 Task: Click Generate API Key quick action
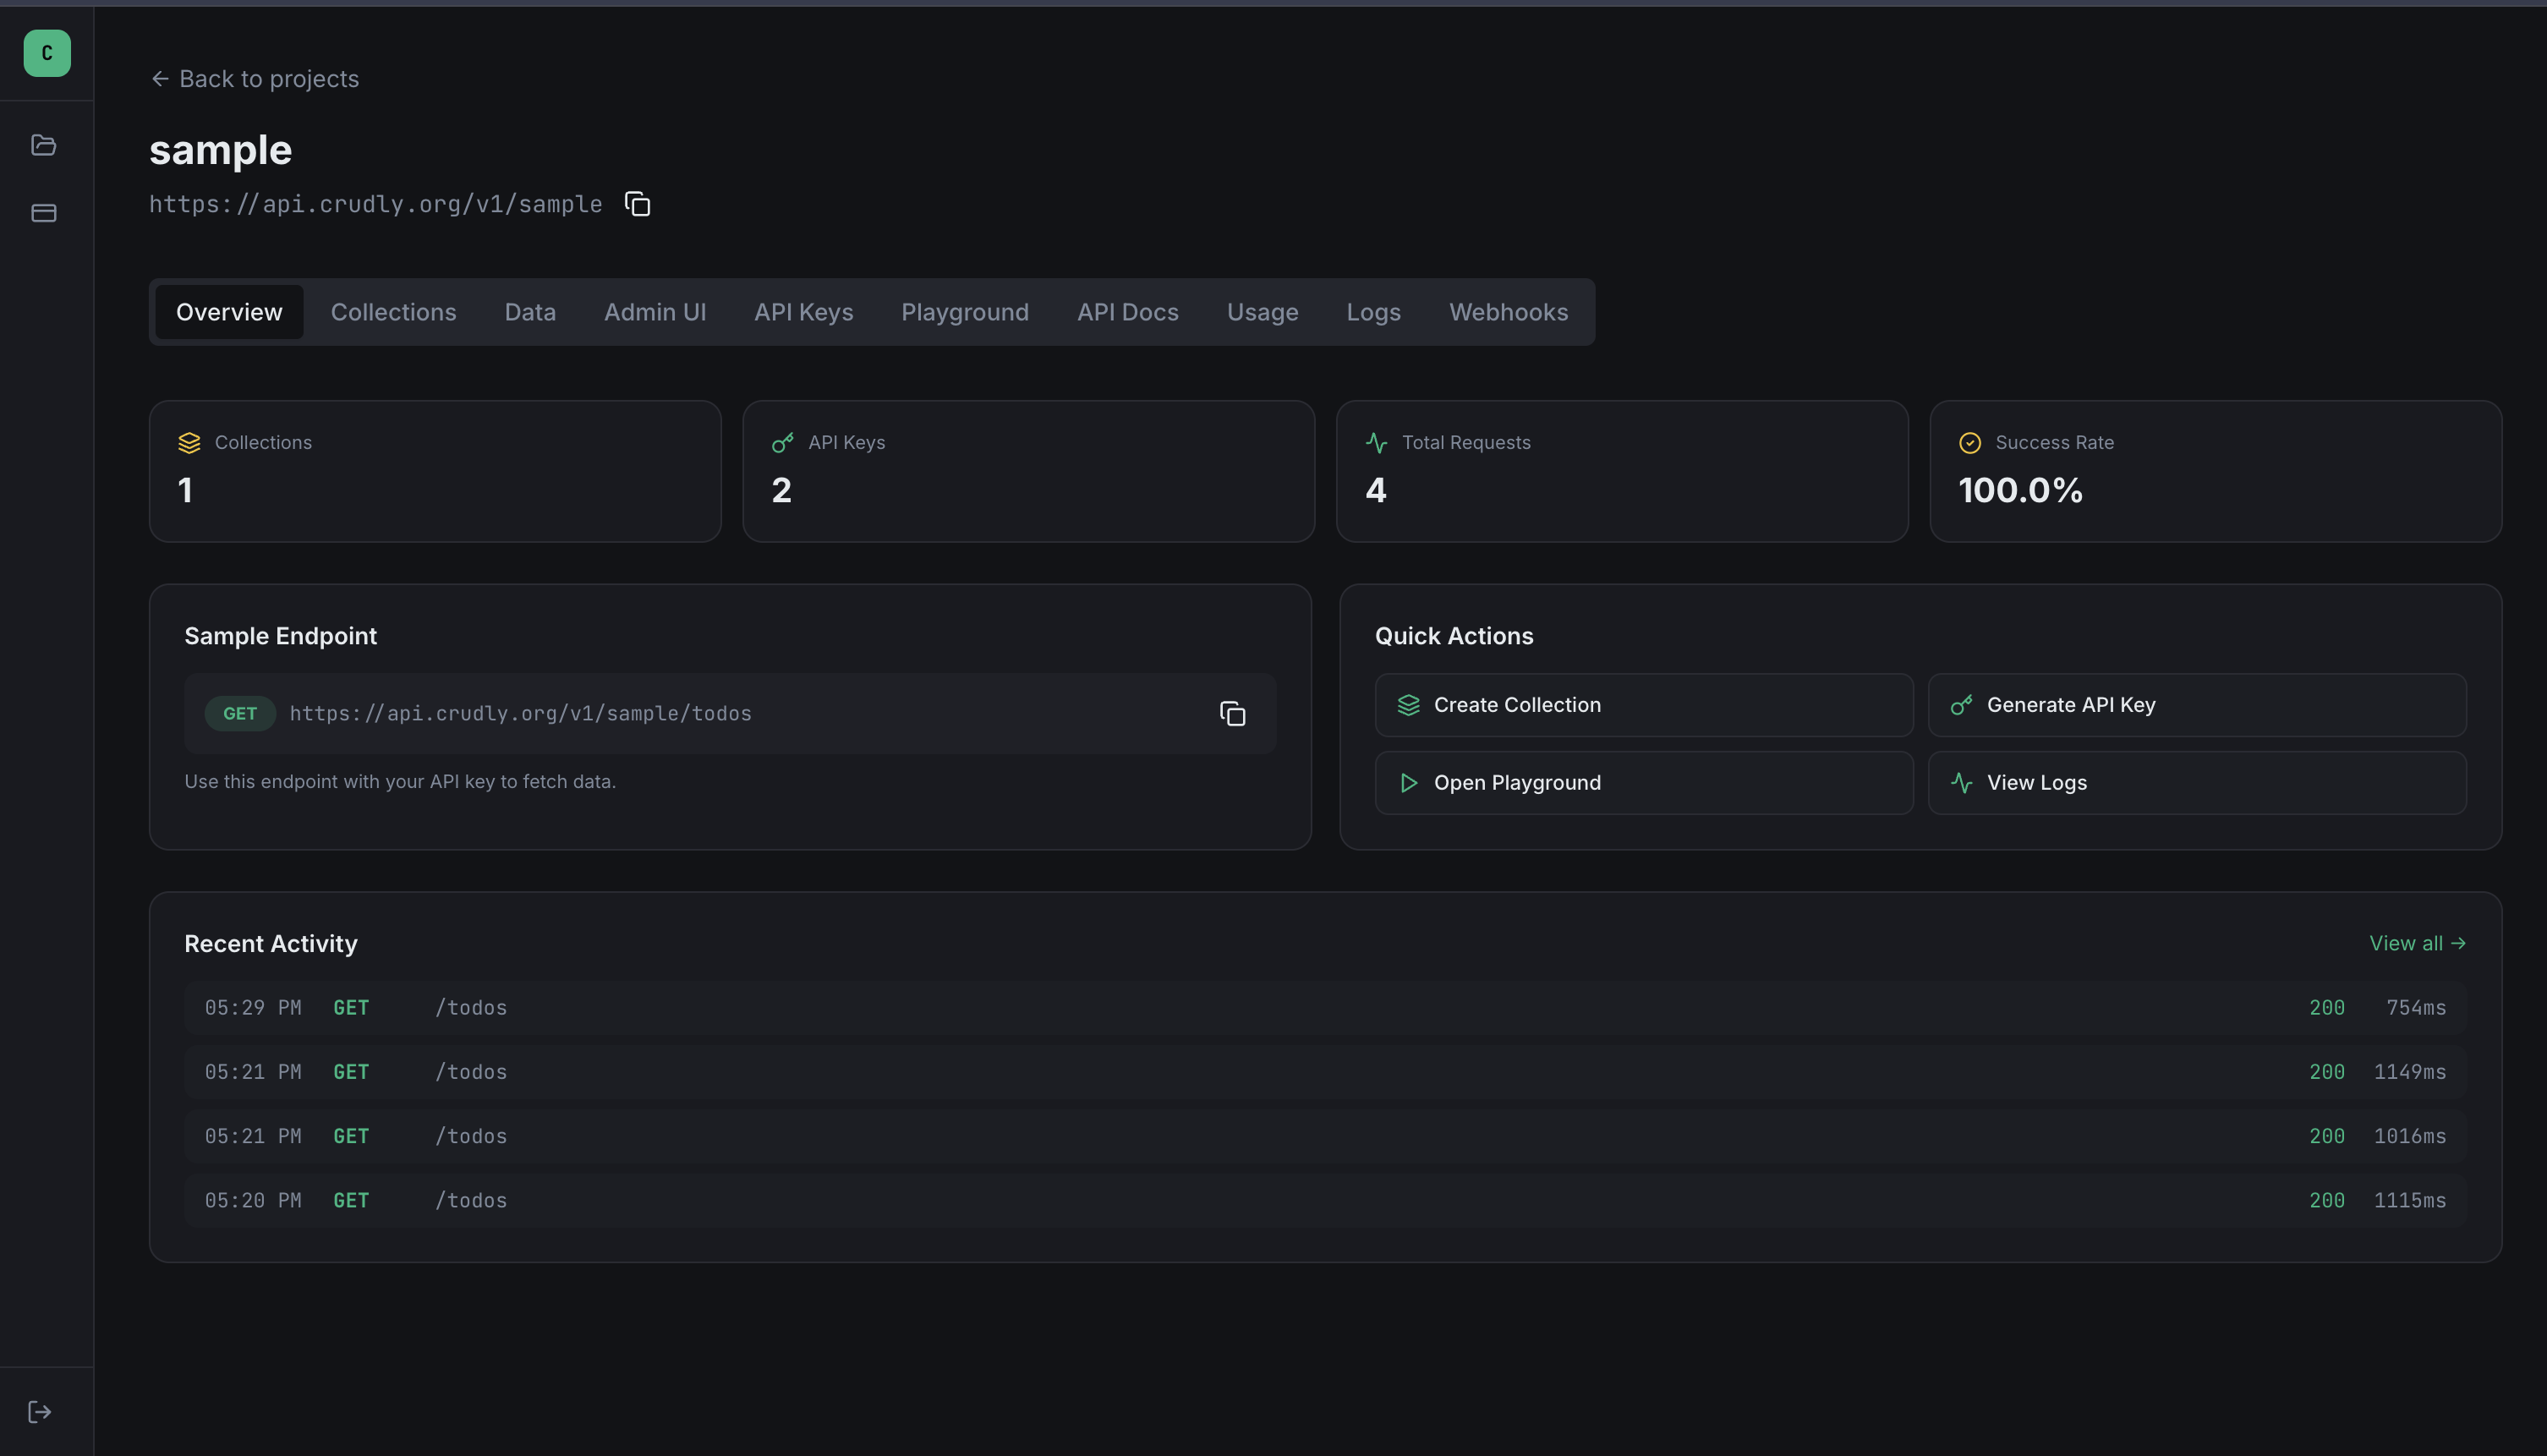[2197, 705]
